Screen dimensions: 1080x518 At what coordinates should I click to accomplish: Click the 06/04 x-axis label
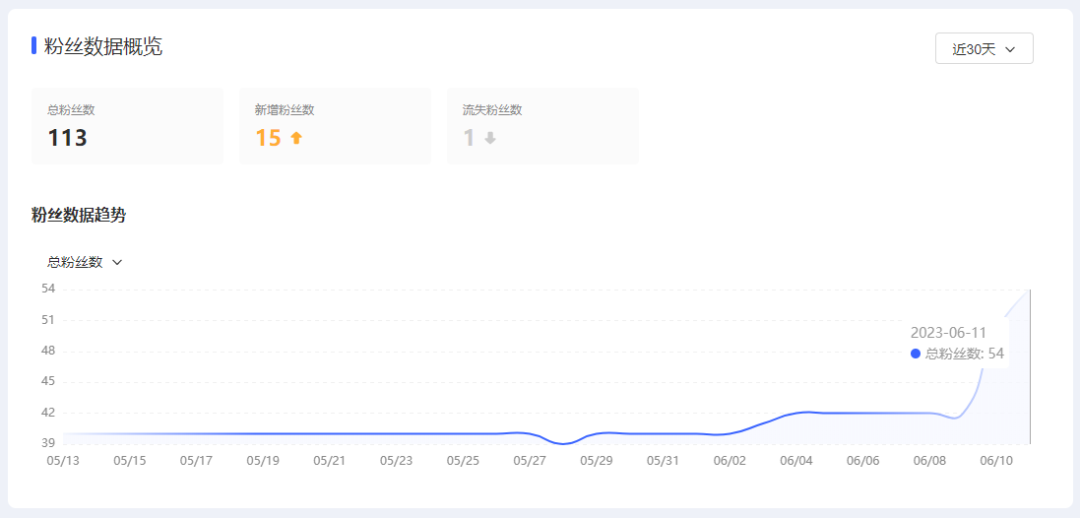(x=796, y=460)
